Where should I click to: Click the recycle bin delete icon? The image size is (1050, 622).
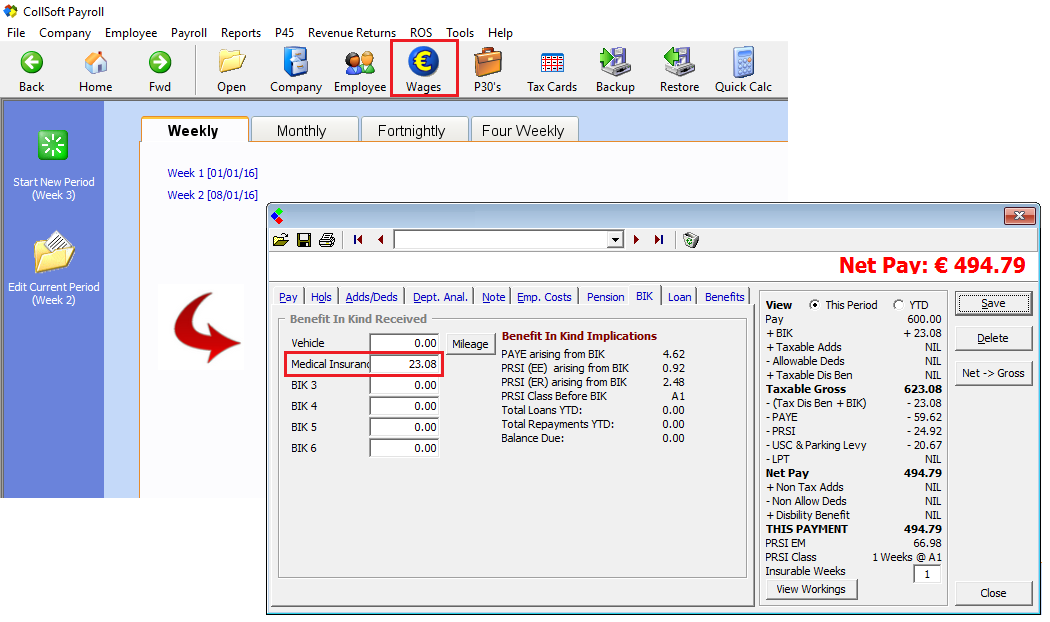(691, 240)
